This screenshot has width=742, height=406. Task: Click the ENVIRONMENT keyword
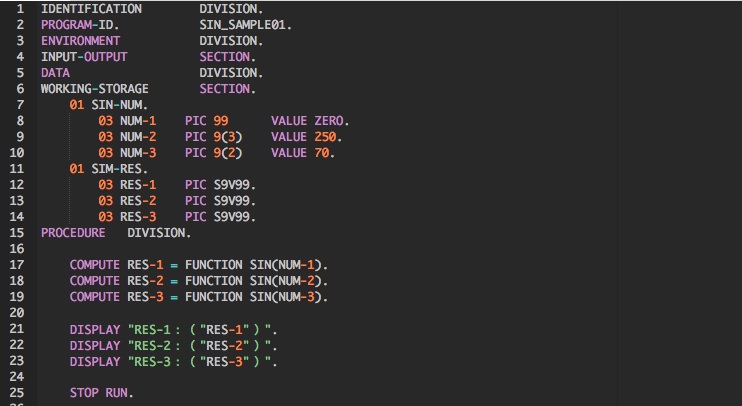click(80, 40)
